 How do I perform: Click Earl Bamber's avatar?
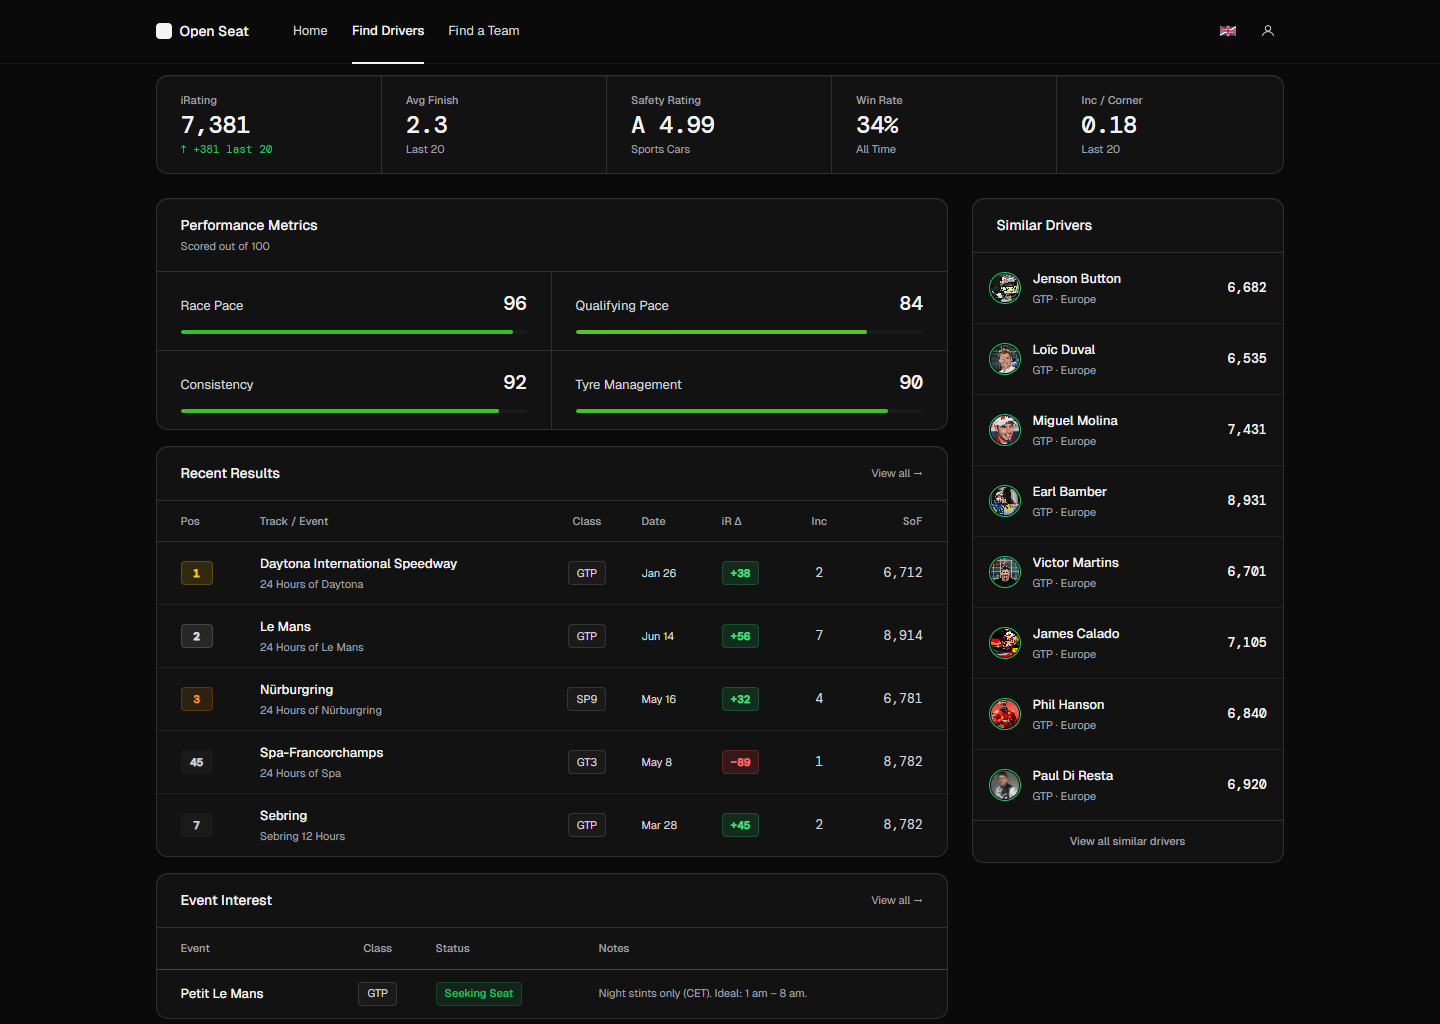[x=1005, y=501]
